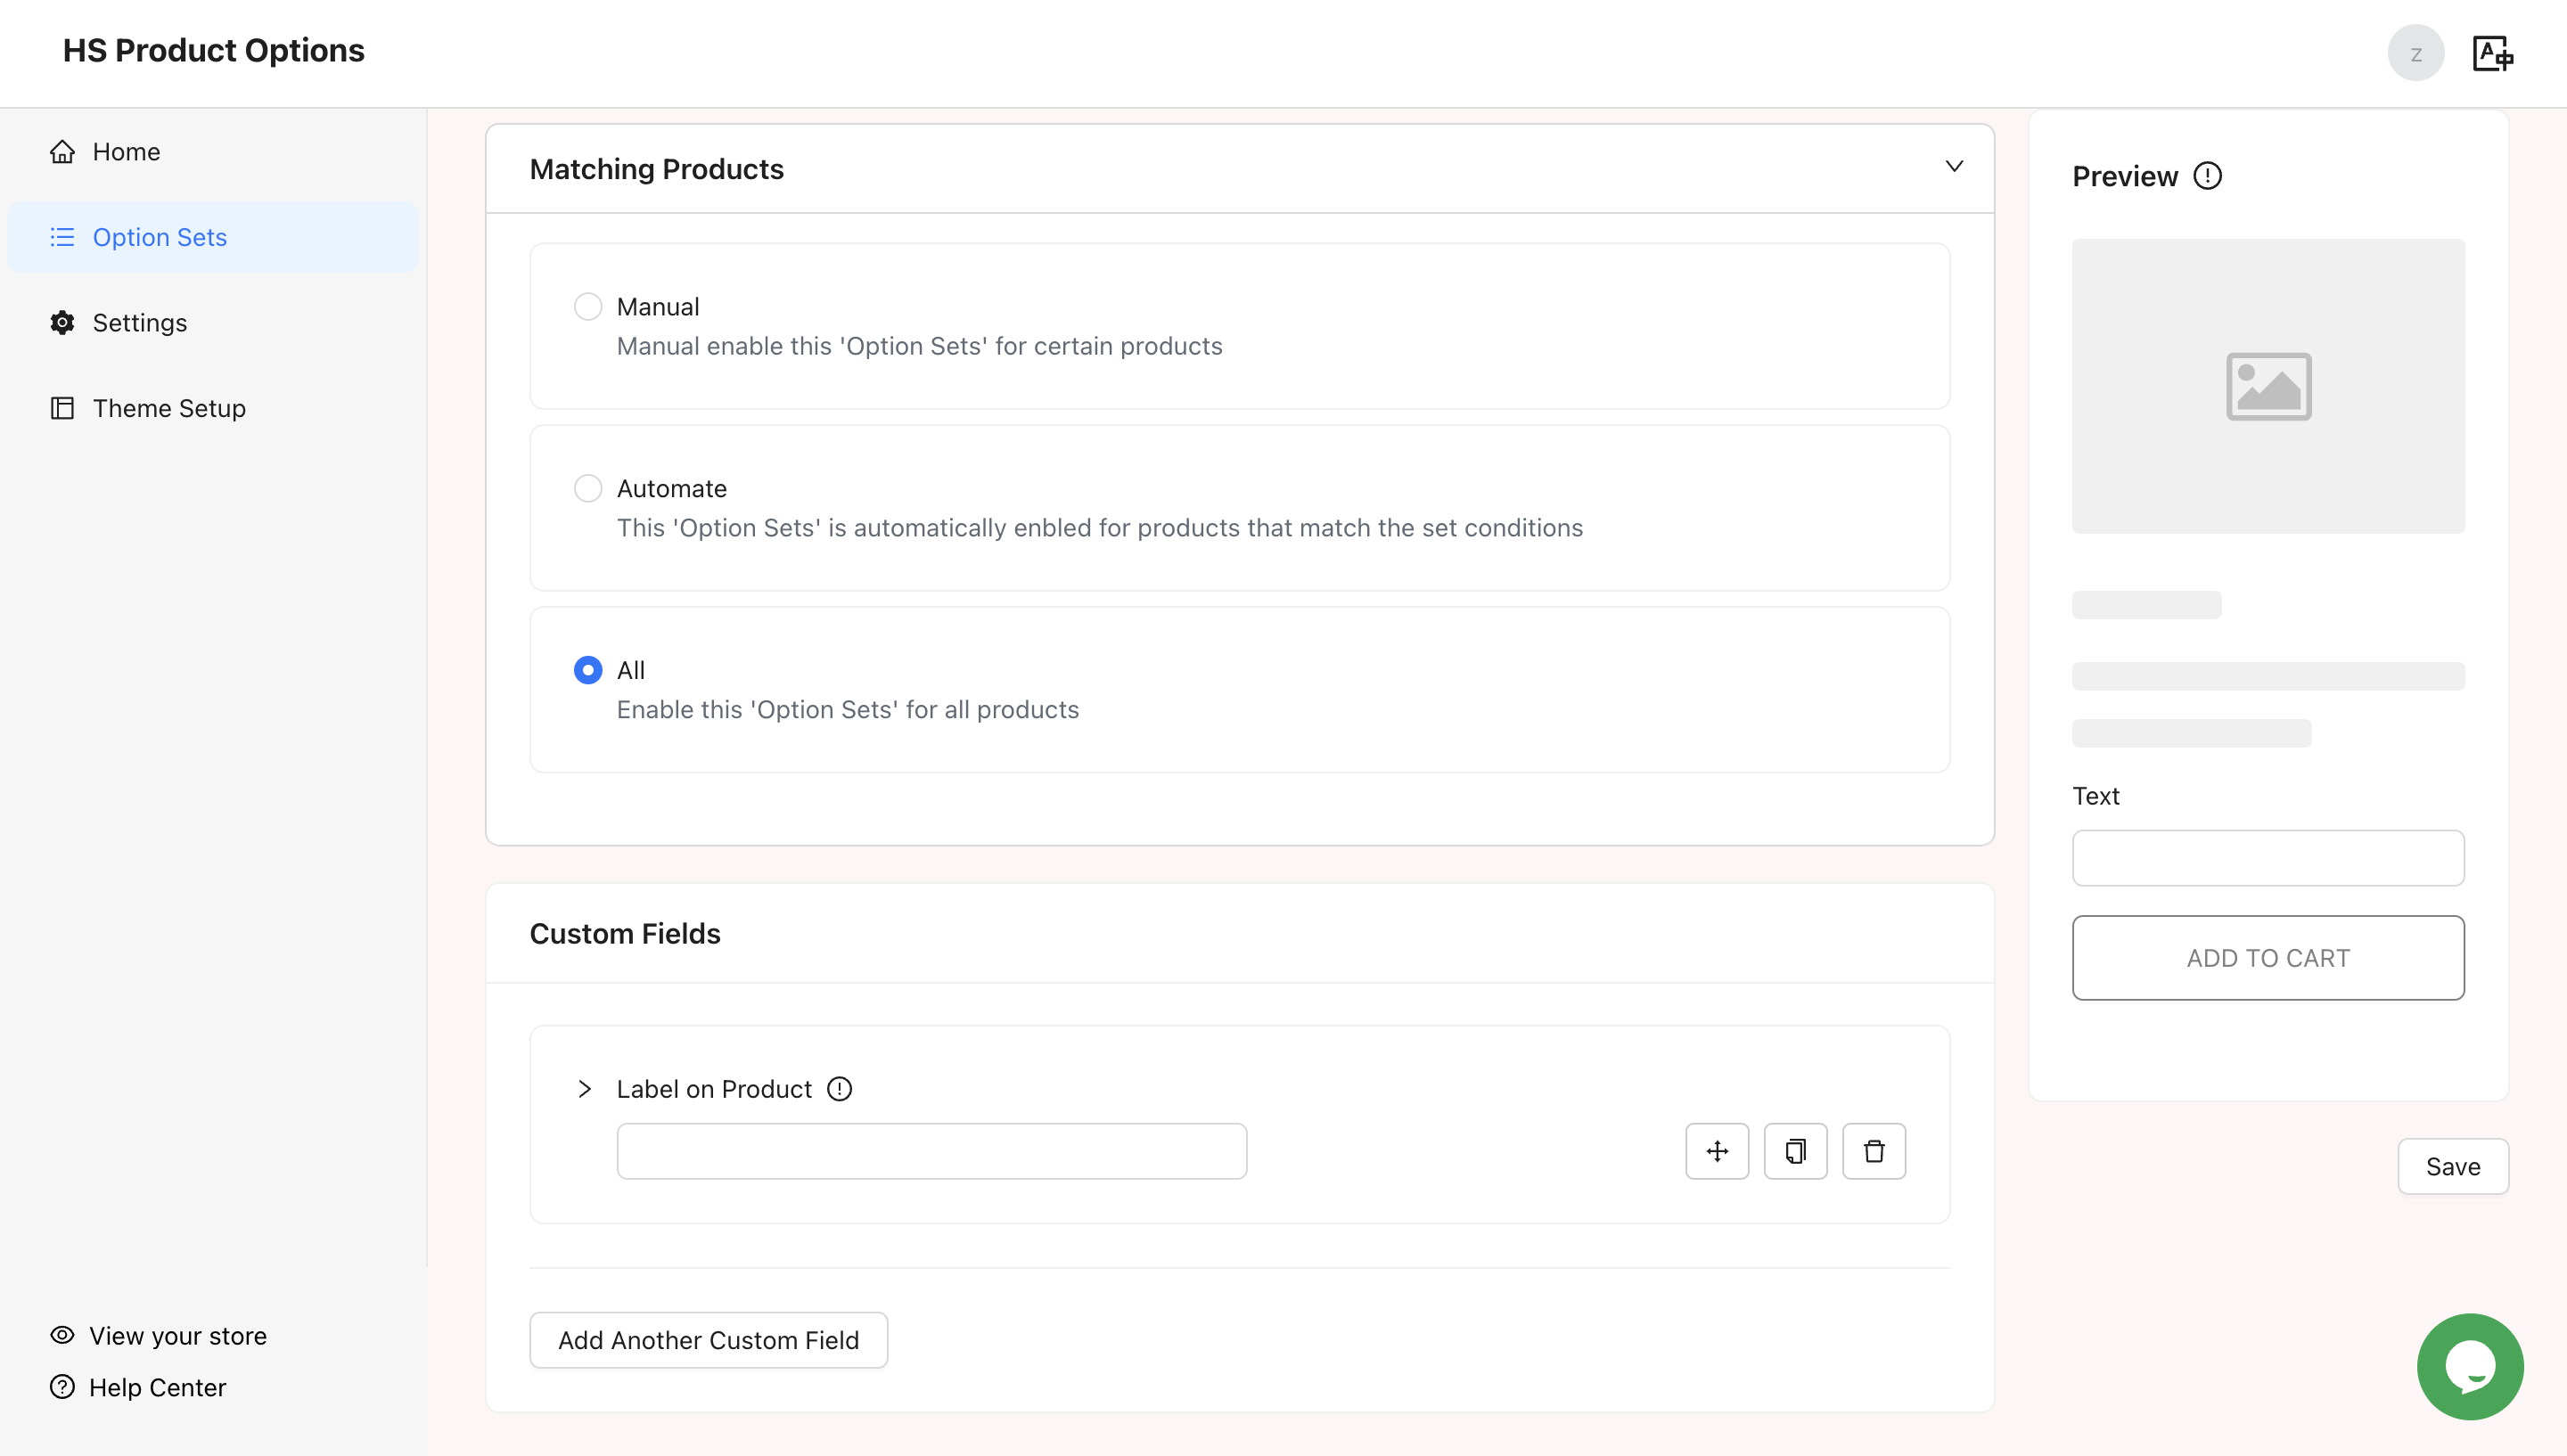
Task: Click the add new field plus icon
Action: pyautogui.click(x=1718, y=1151)
